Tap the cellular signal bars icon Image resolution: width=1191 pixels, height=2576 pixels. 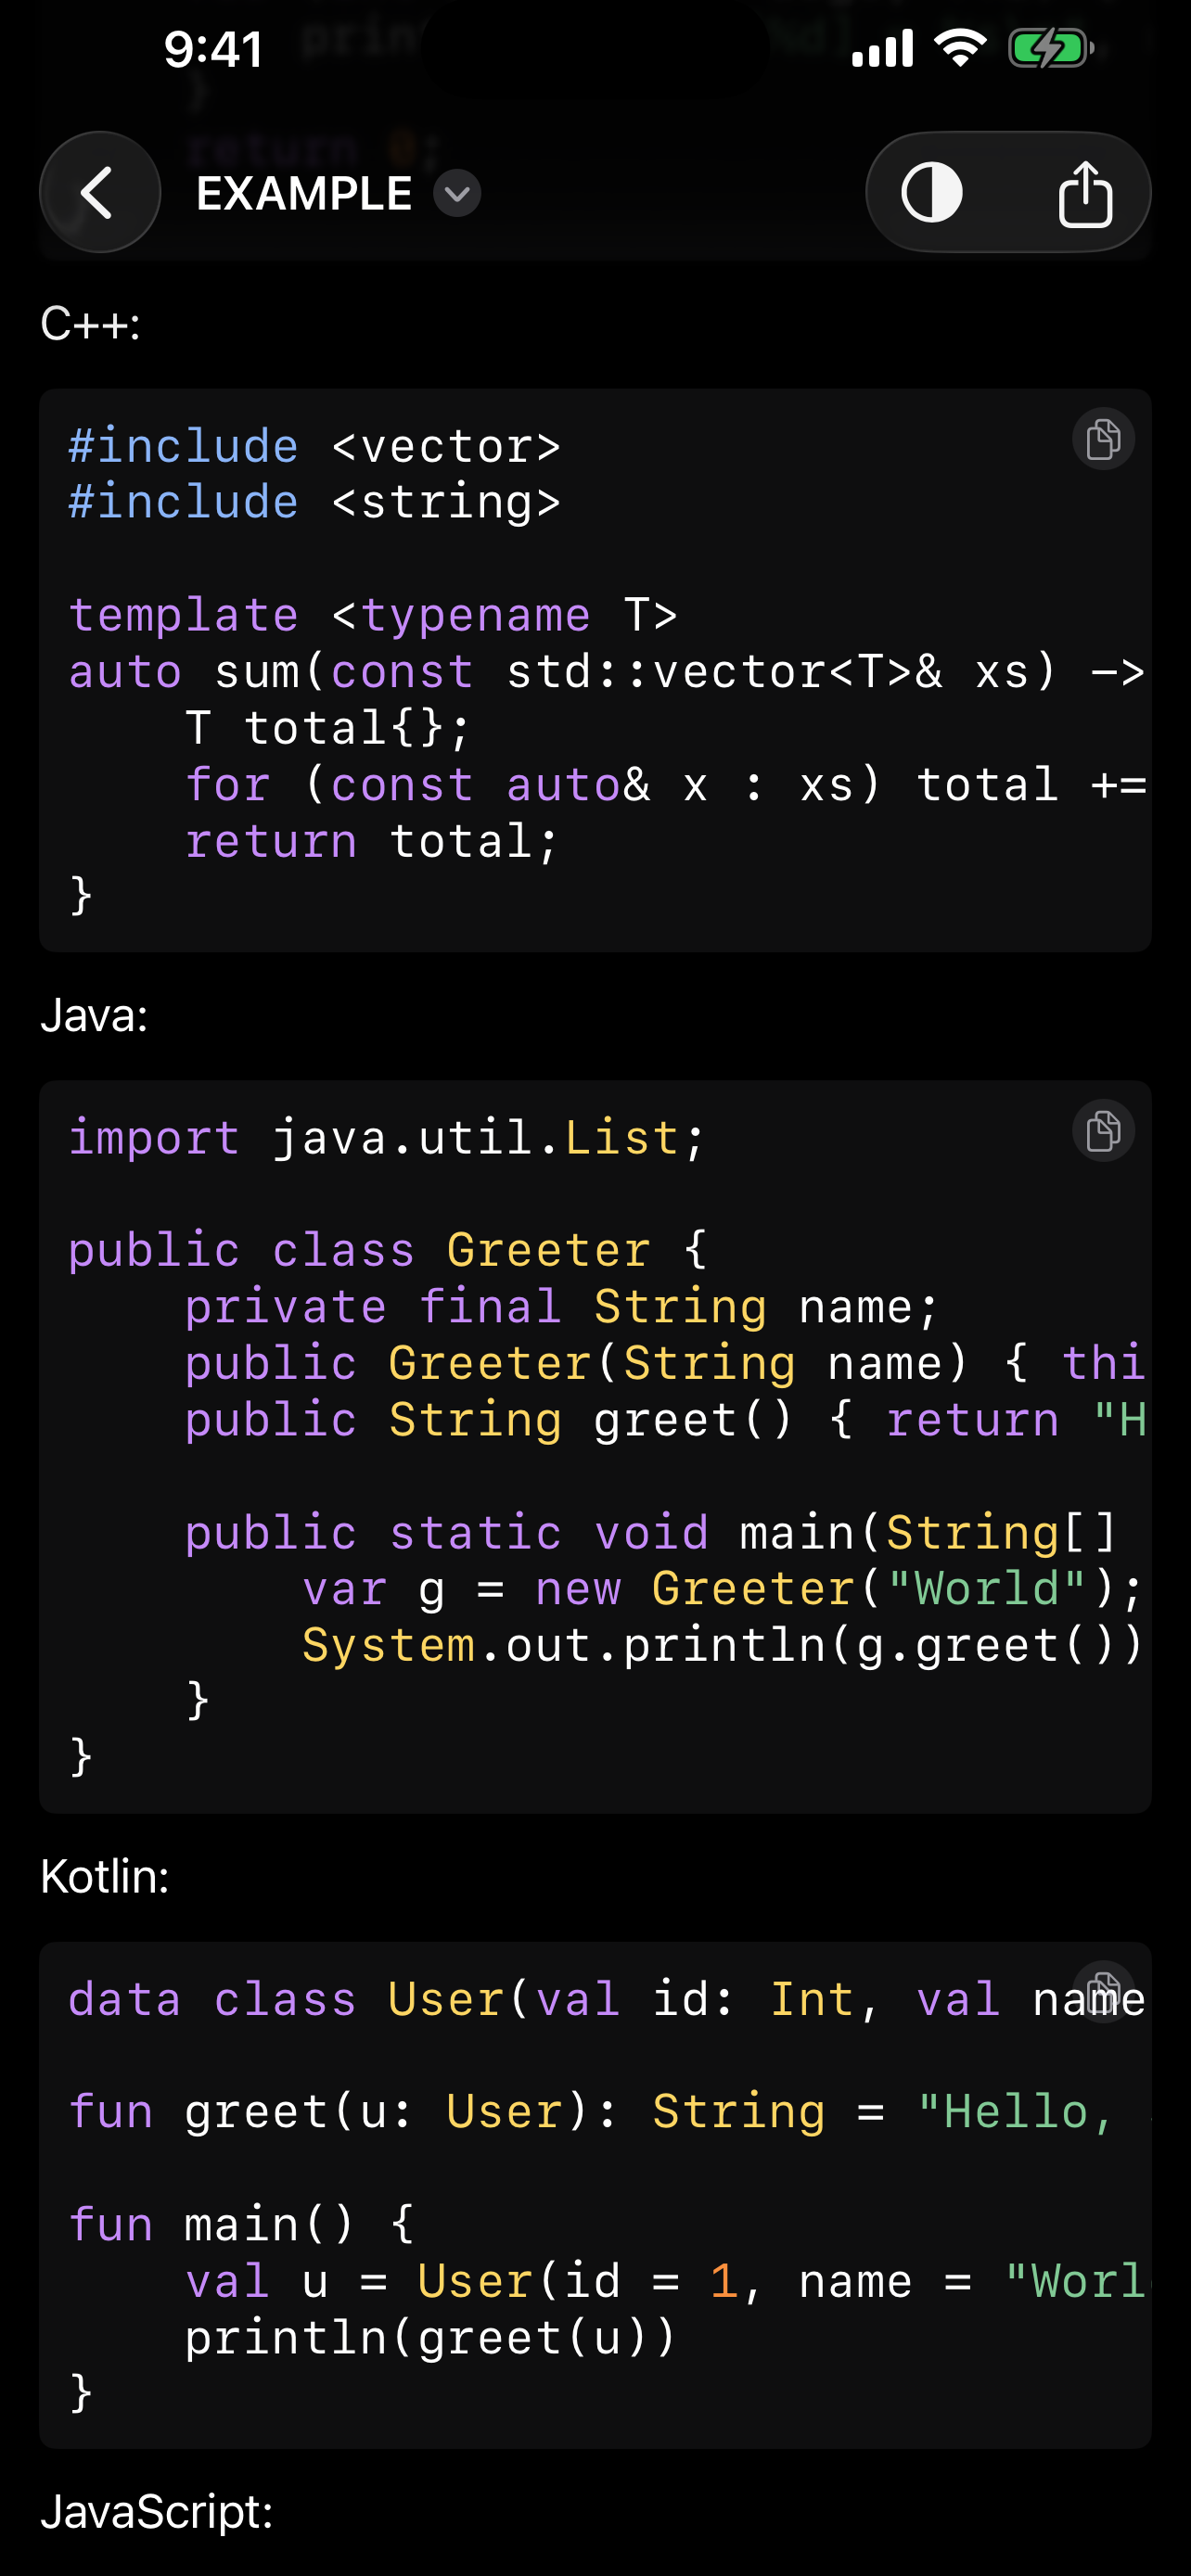click(882, 48)
